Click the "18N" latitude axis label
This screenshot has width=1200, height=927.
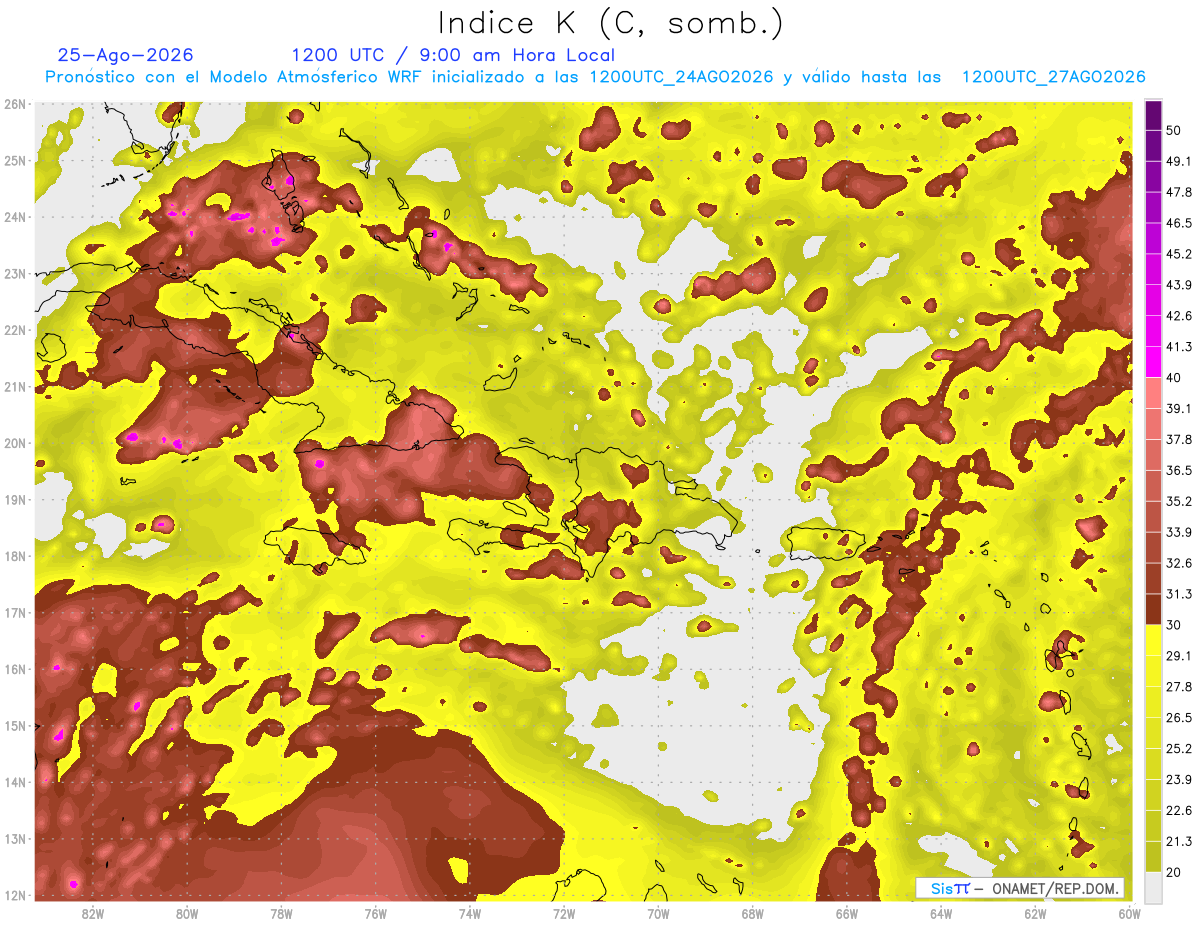pyautogui.click(x=15, y=556)
